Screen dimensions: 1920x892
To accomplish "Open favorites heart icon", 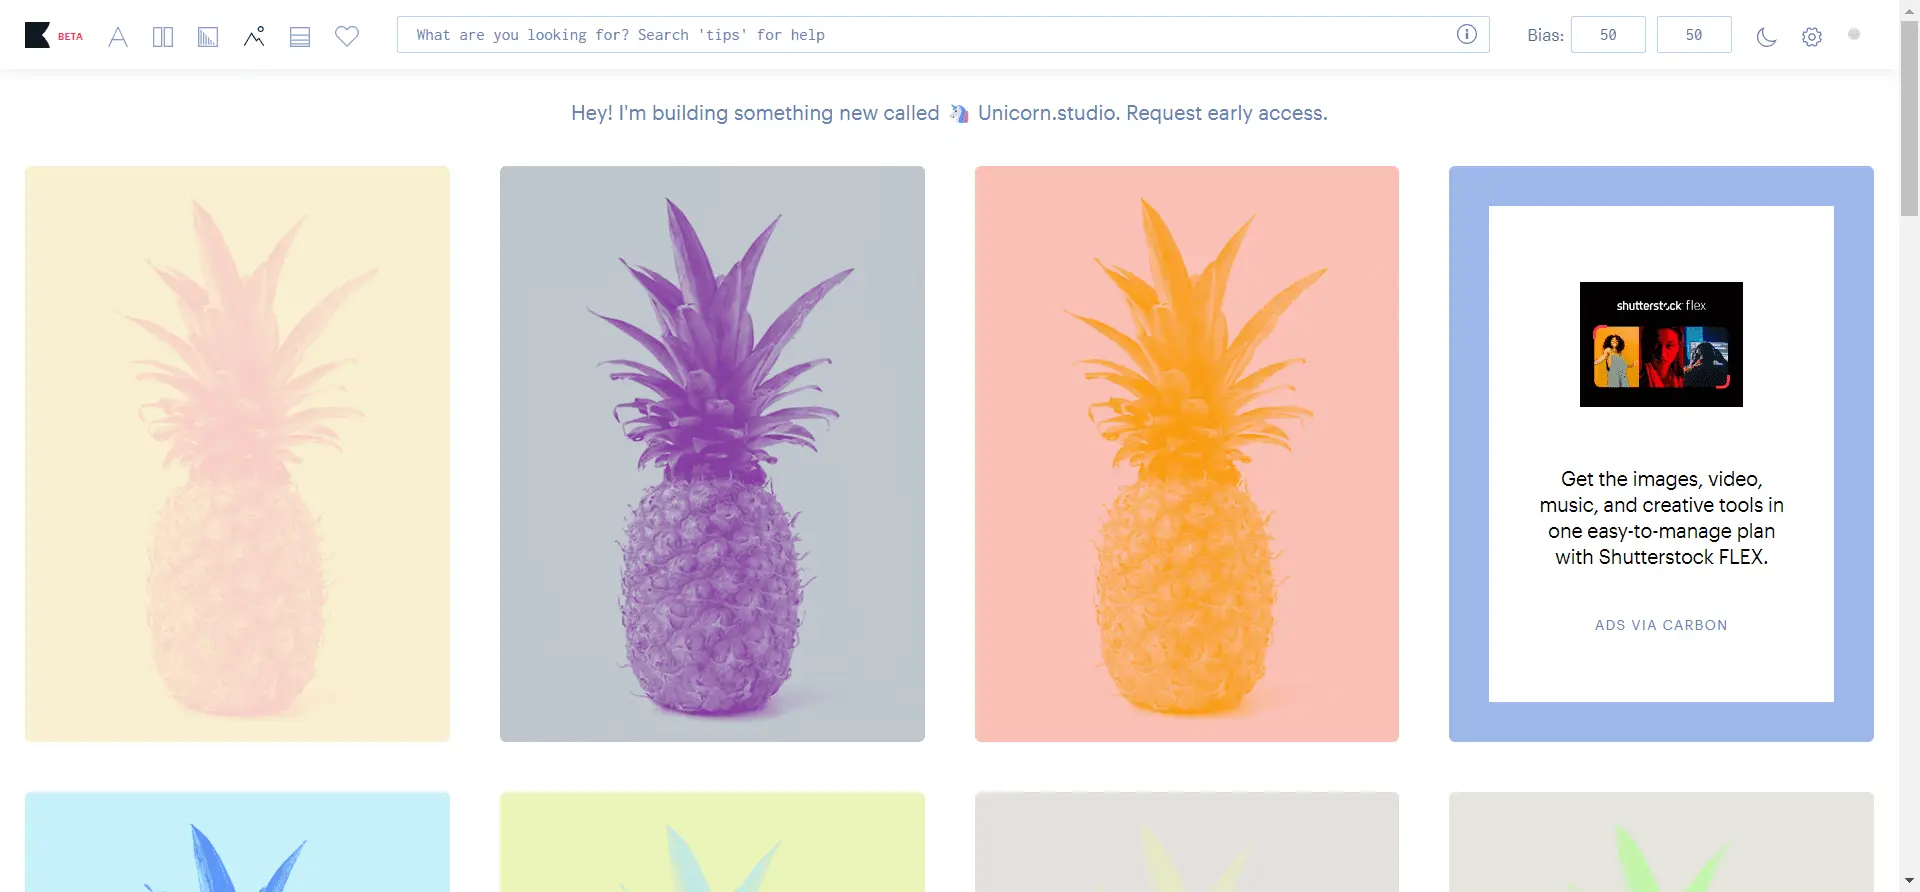I will (347, 36).
